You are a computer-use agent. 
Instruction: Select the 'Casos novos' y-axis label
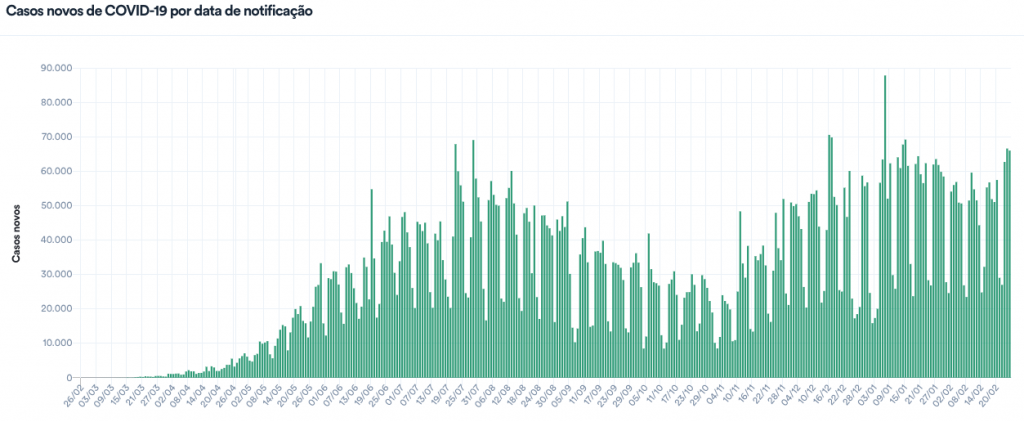pyautogui.click(x=17, y=232)
